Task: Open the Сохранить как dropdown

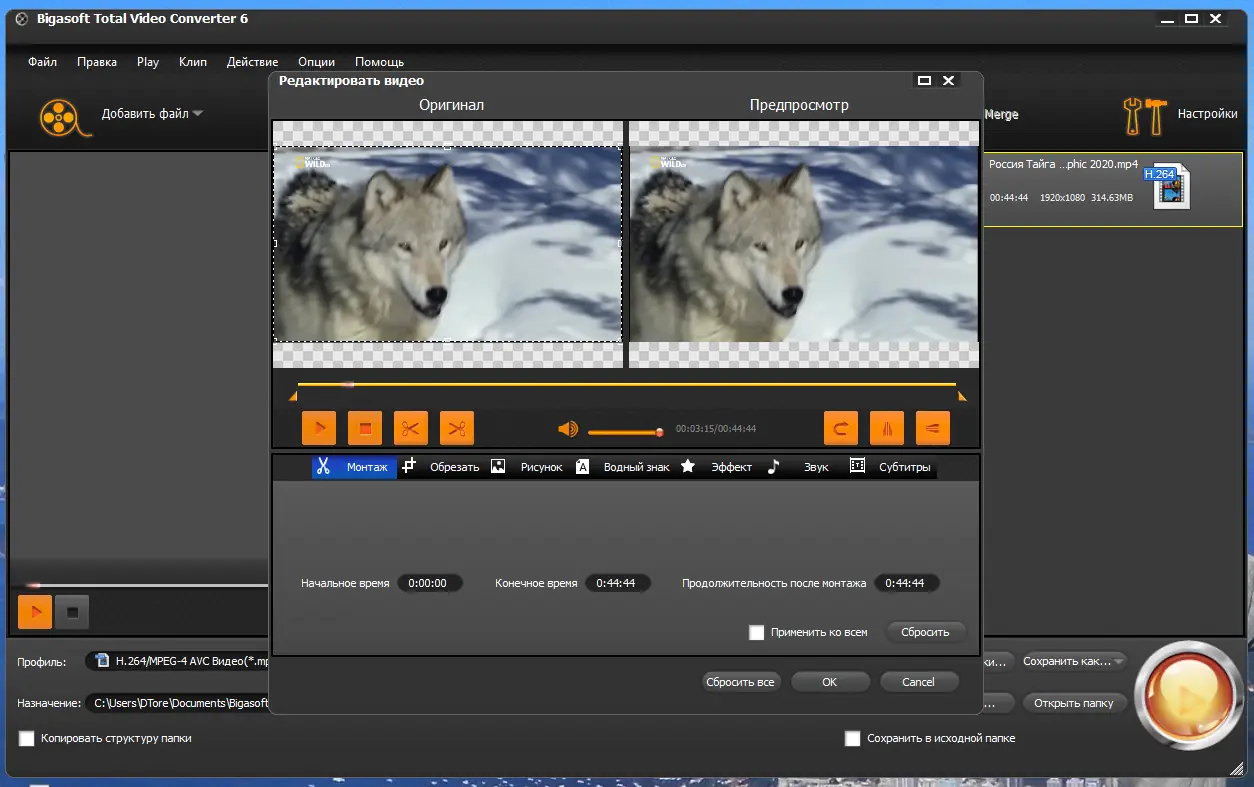Action: coord(1074,661)
